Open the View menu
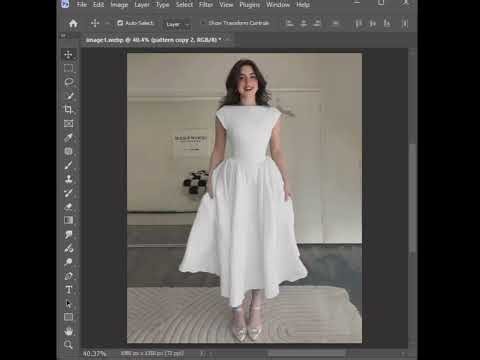This screenshot has height=360, width=480. click(226, 5)
